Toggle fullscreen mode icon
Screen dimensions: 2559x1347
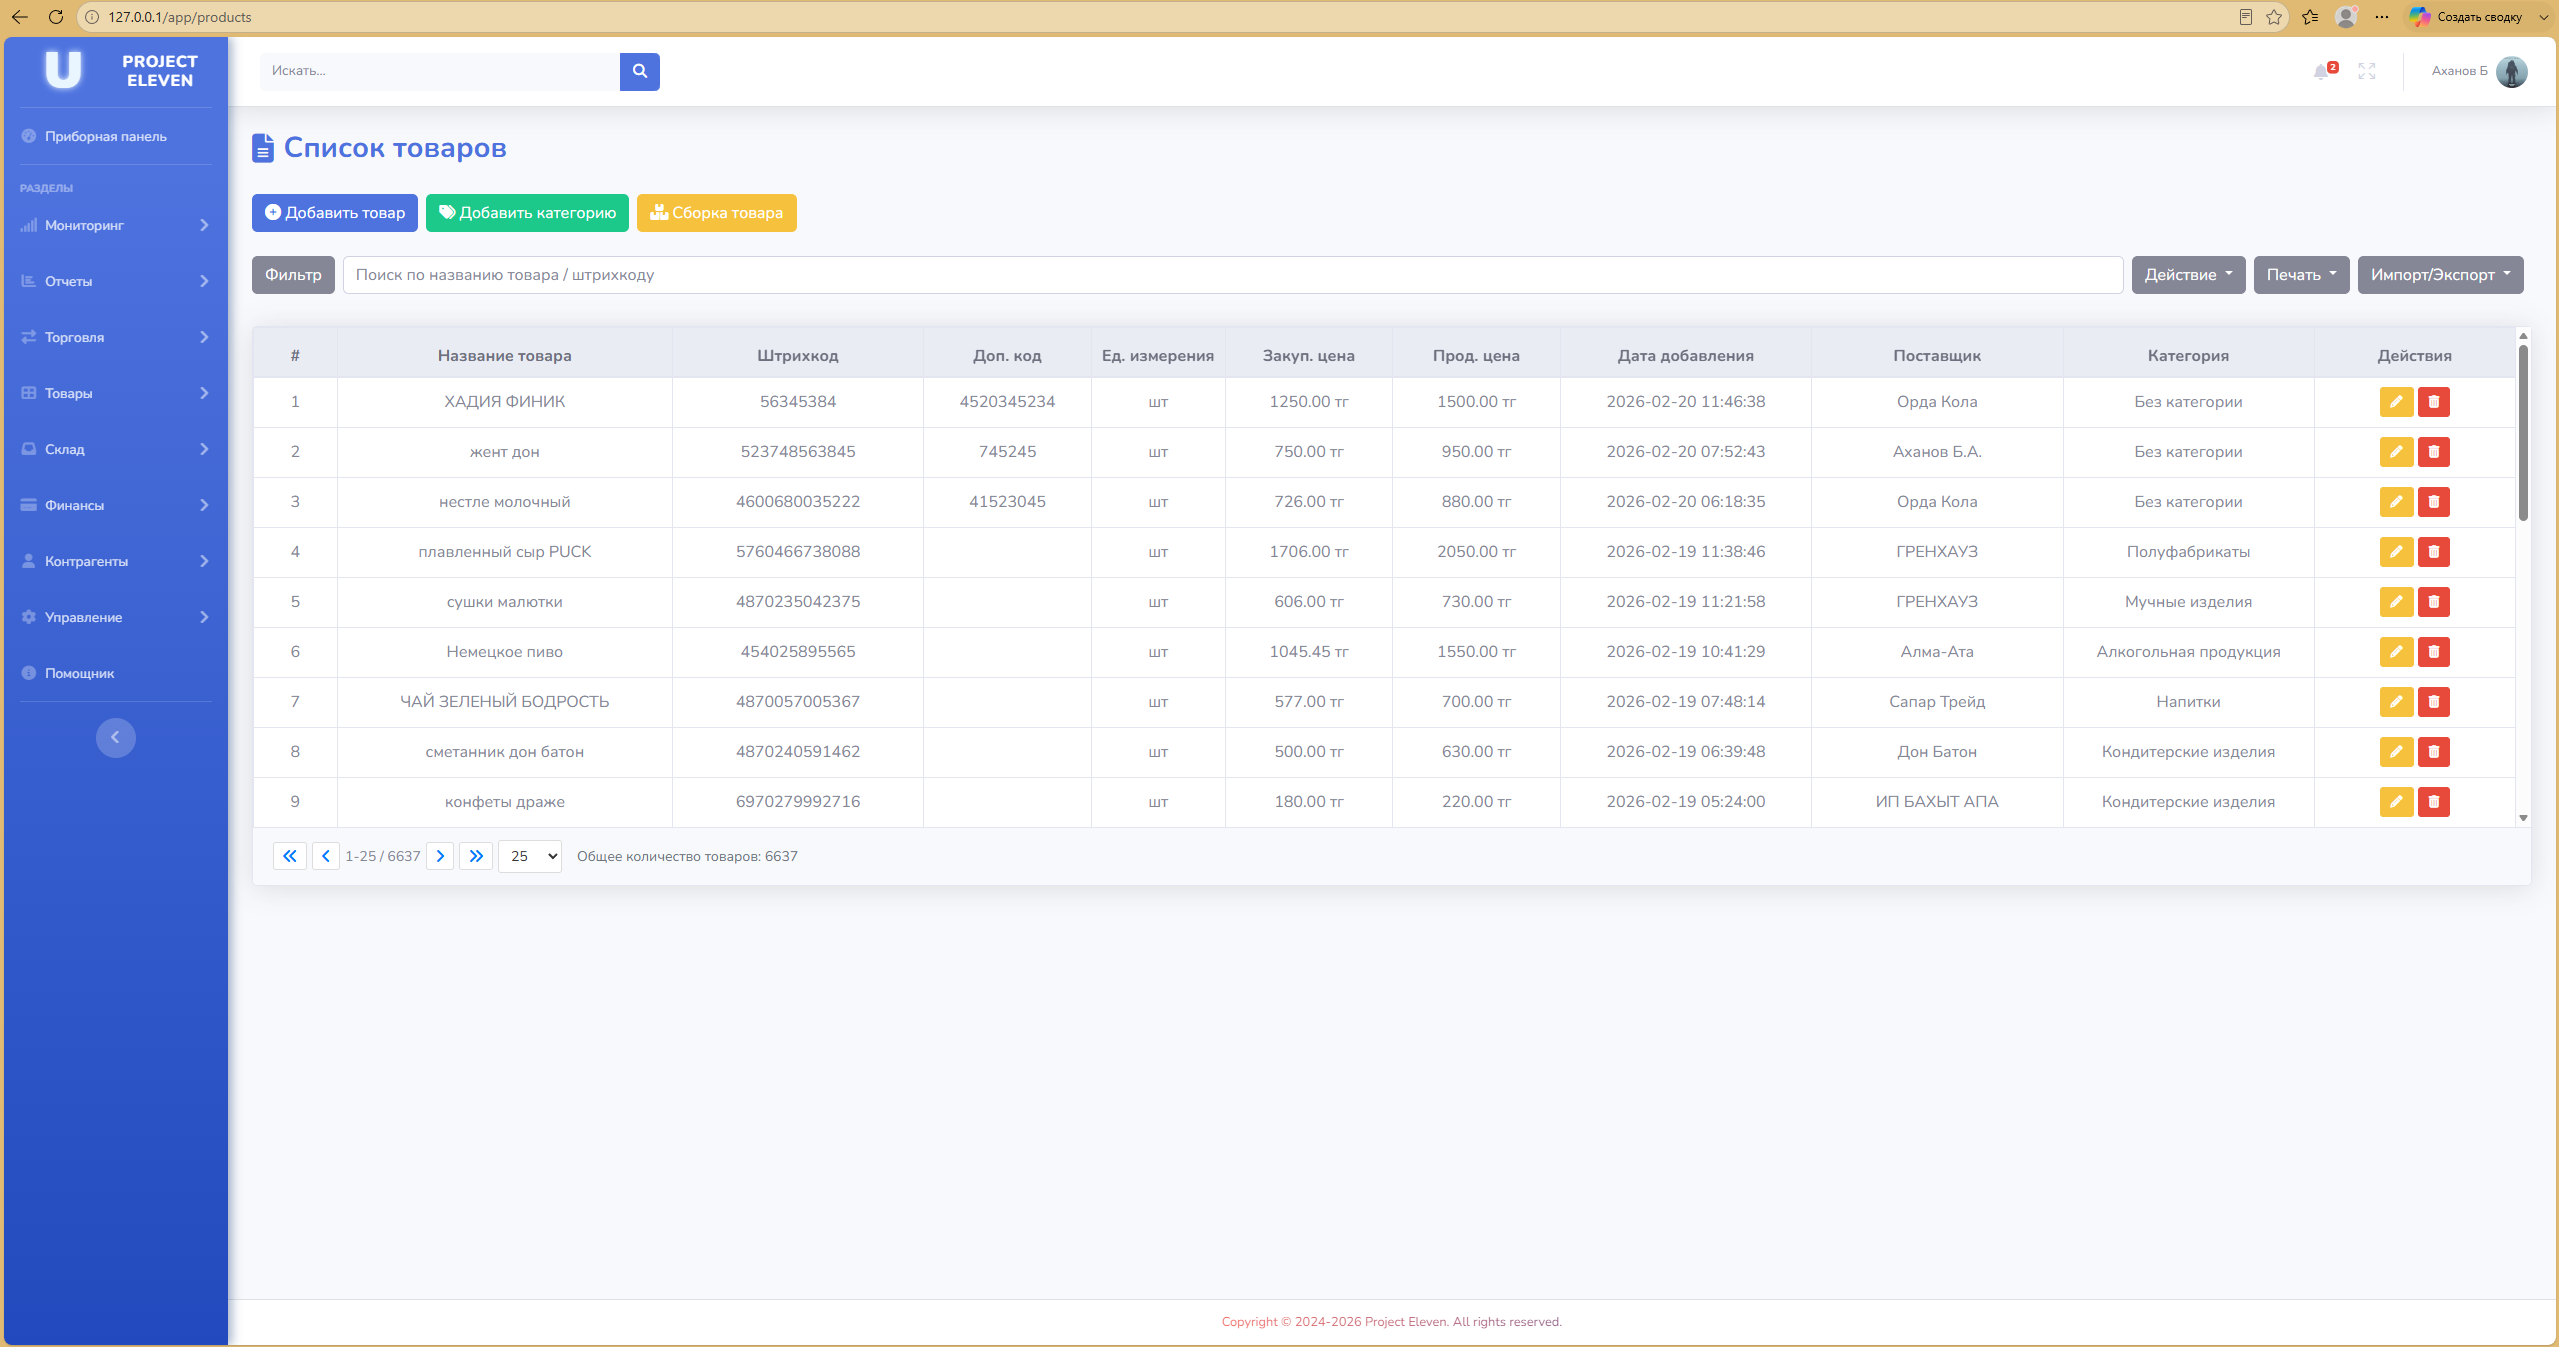coord(2366,71)
